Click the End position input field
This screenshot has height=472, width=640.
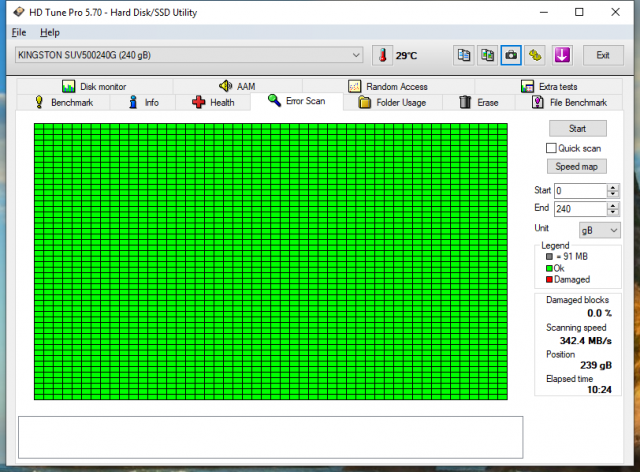[578, 209]
